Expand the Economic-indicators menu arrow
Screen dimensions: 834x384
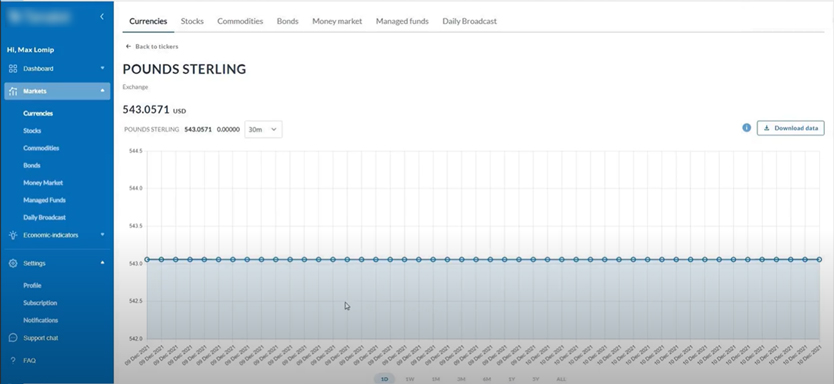103,235
